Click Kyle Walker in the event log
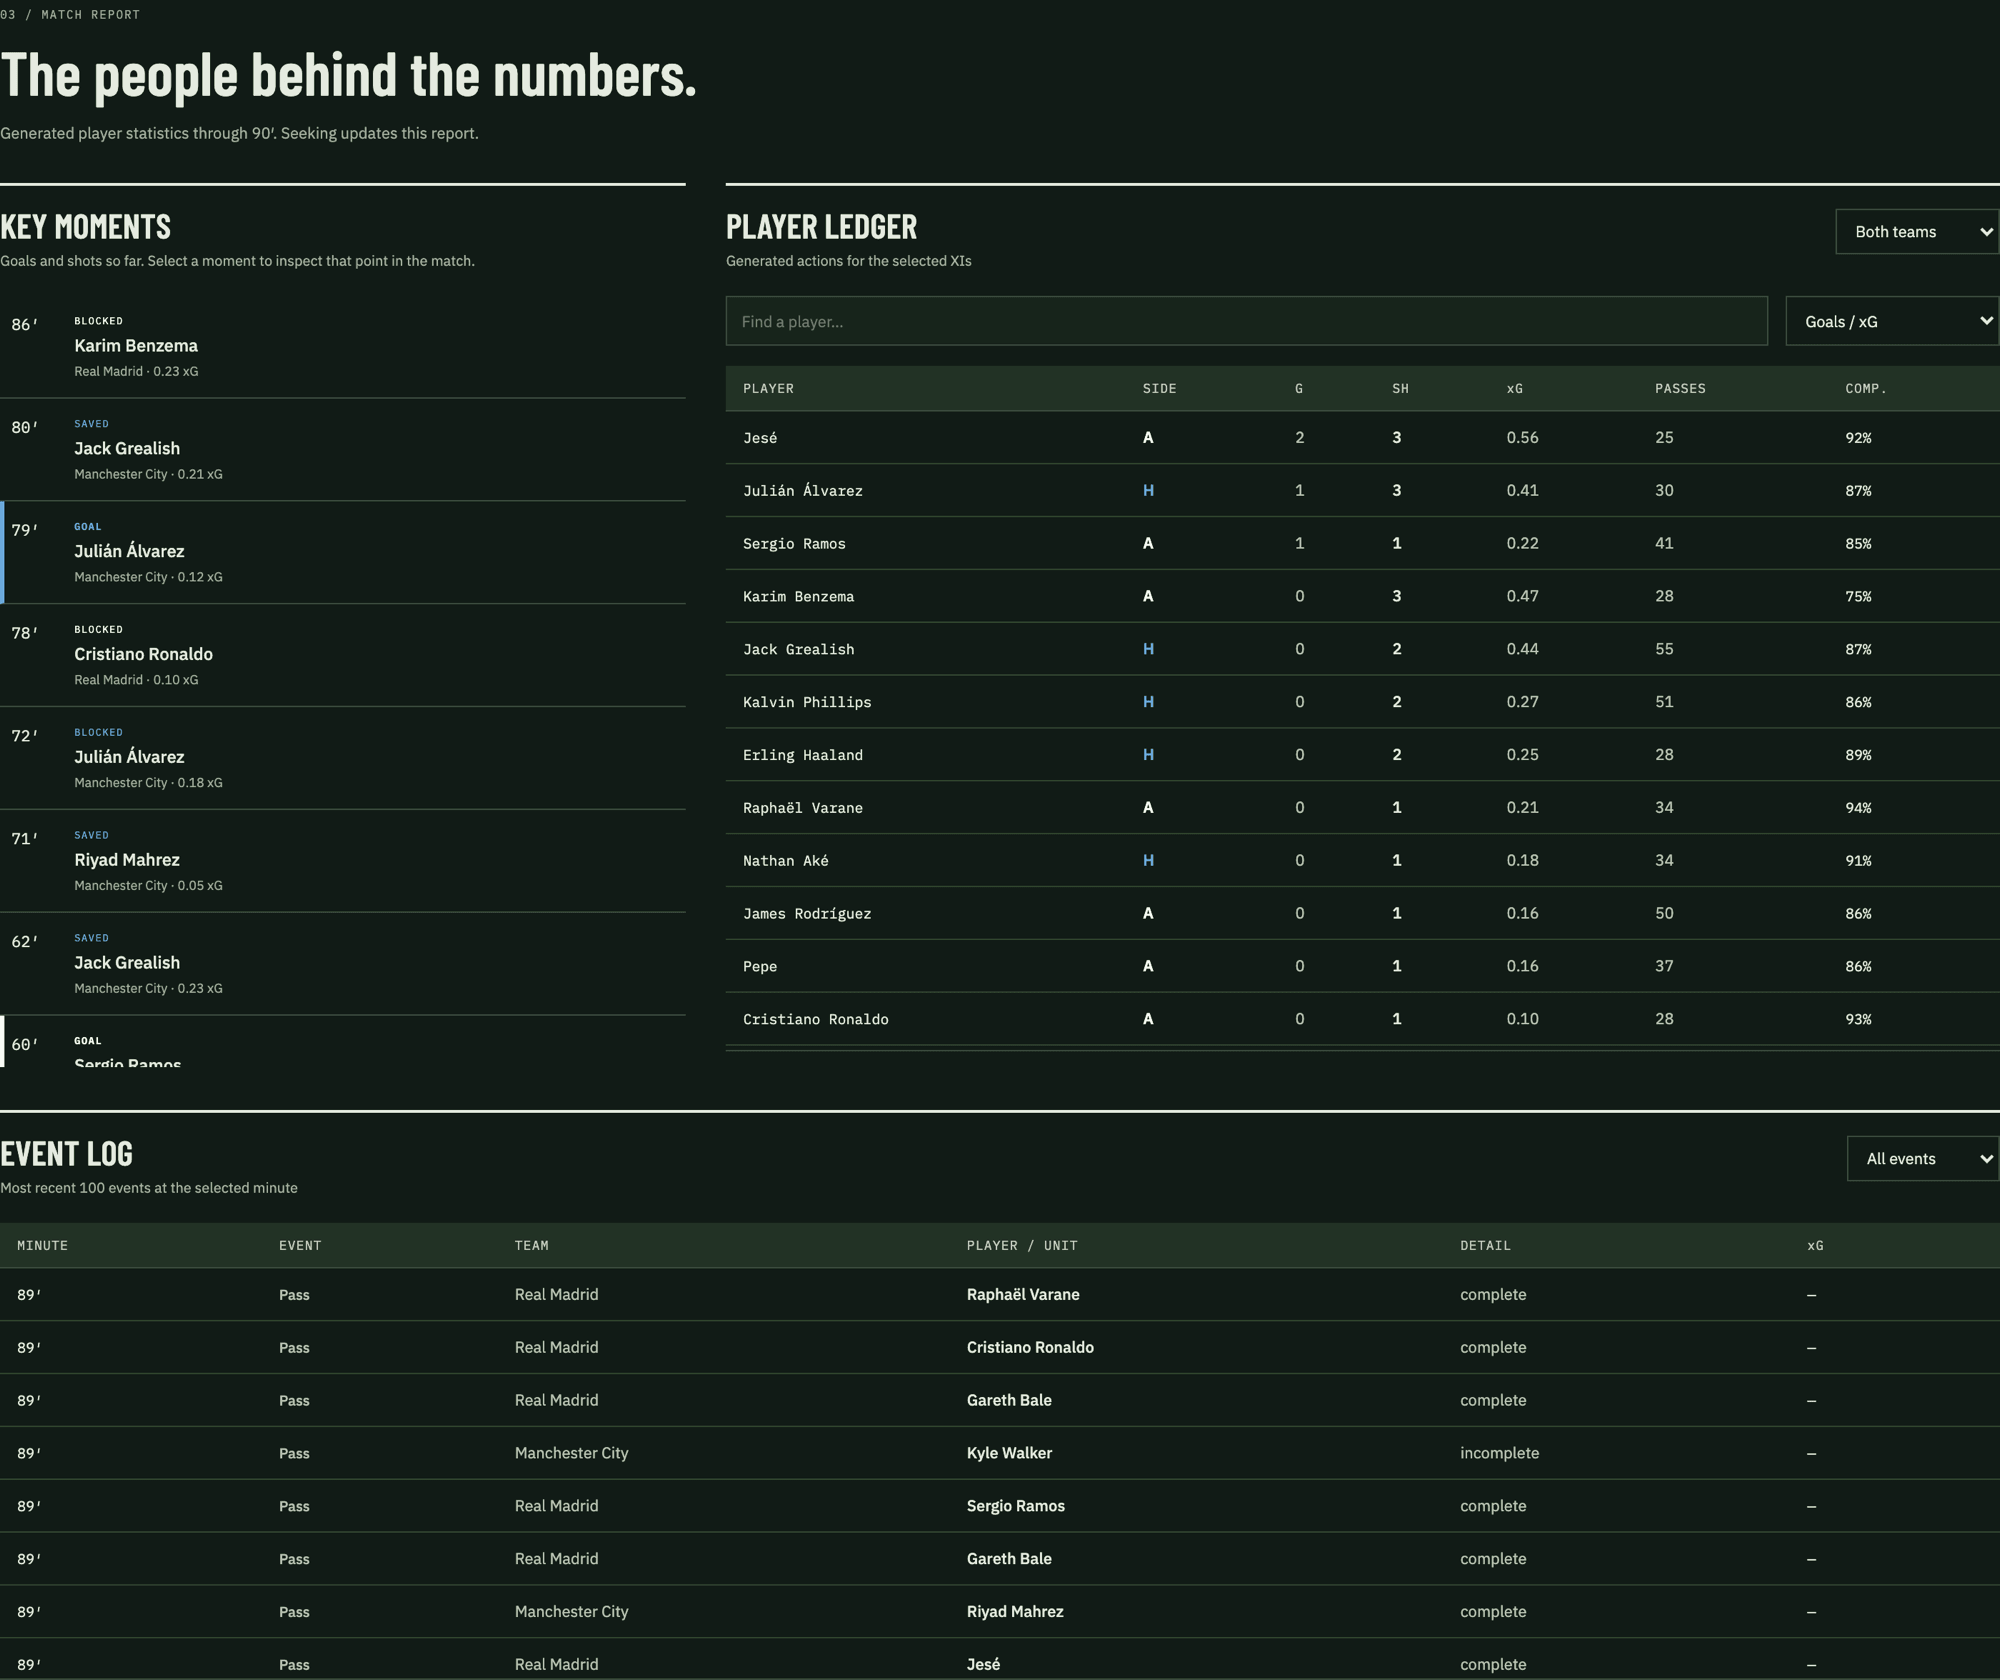Image resolution: width=2000 pixels, height=1680 pixels. [x=1009, y=1453]
